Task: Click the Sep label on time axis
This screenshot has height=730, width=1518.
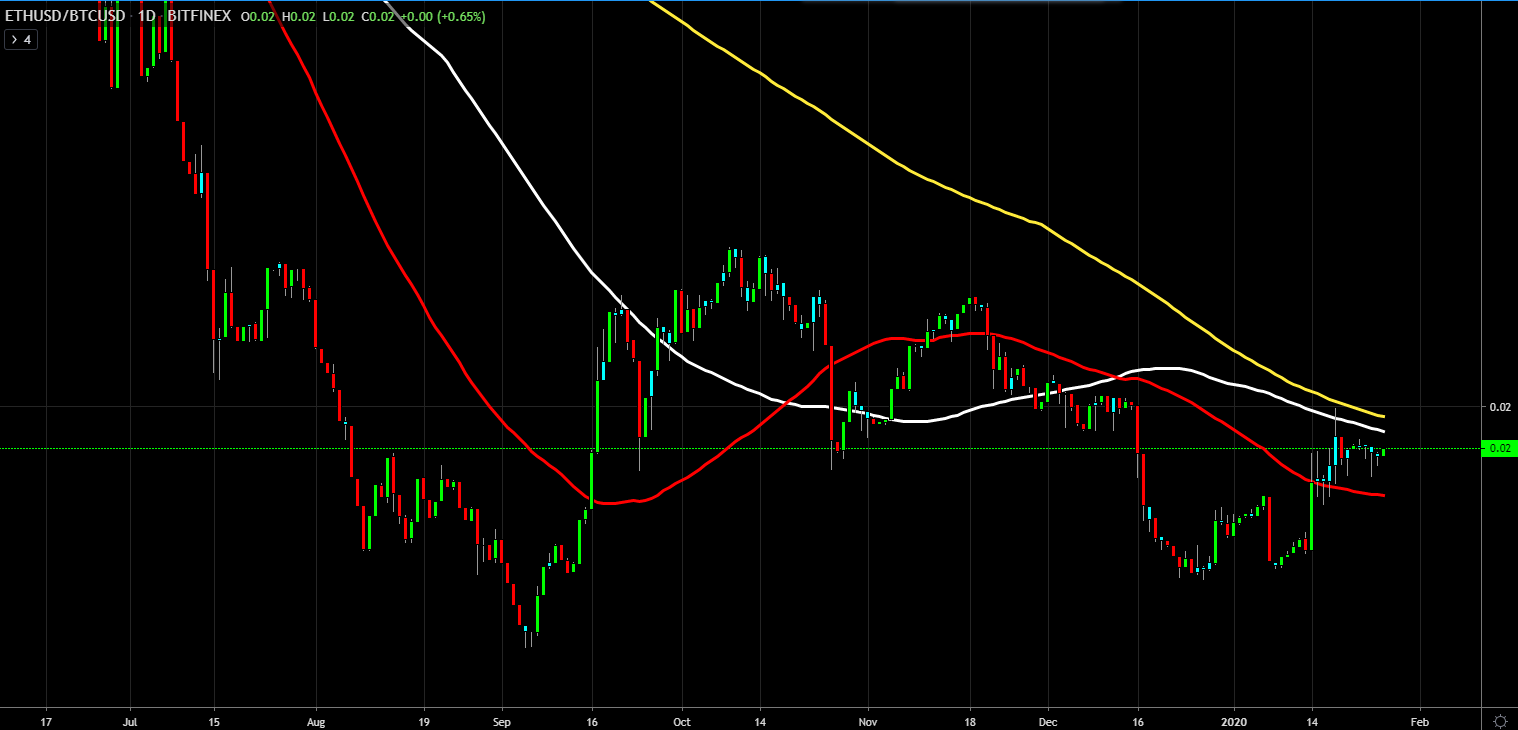Action: click(502, 720)
